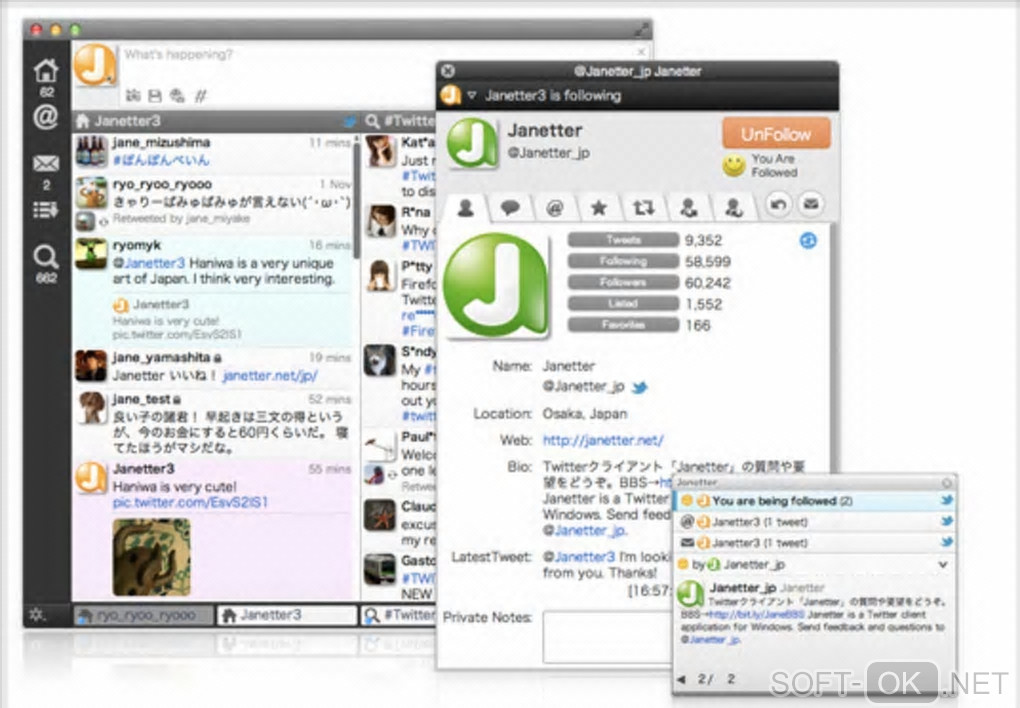Open the Mentions (@) view in the sidebar
Image resolution: width=1020 pixels, height=708 pixels.
[46, 117]
